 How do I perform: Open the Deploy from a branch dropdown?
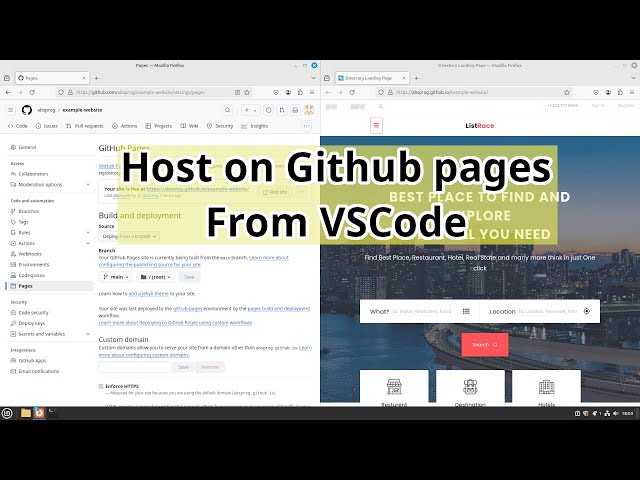[129, 236]
